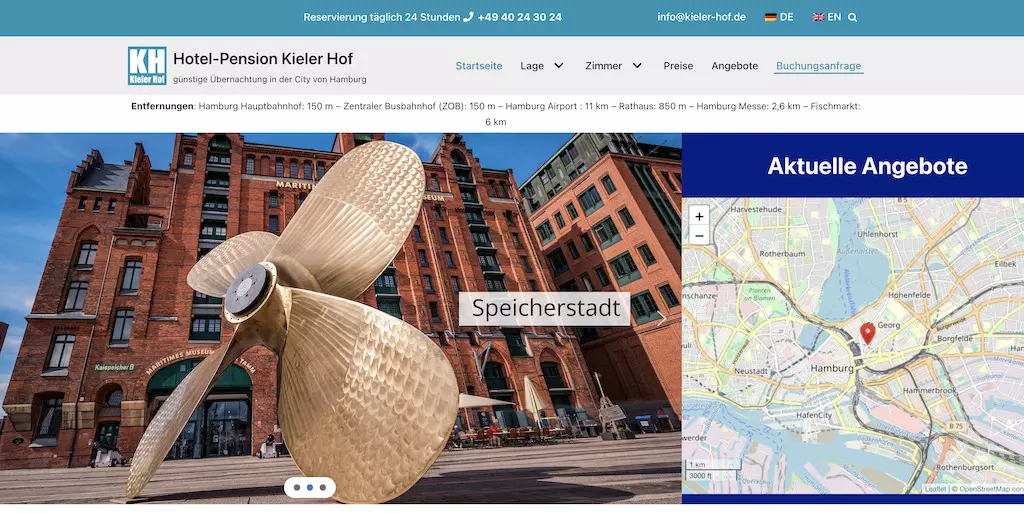Open the Angebote menu item
Viewport: 1024px width, 513px height.
[x=735, y=66]
